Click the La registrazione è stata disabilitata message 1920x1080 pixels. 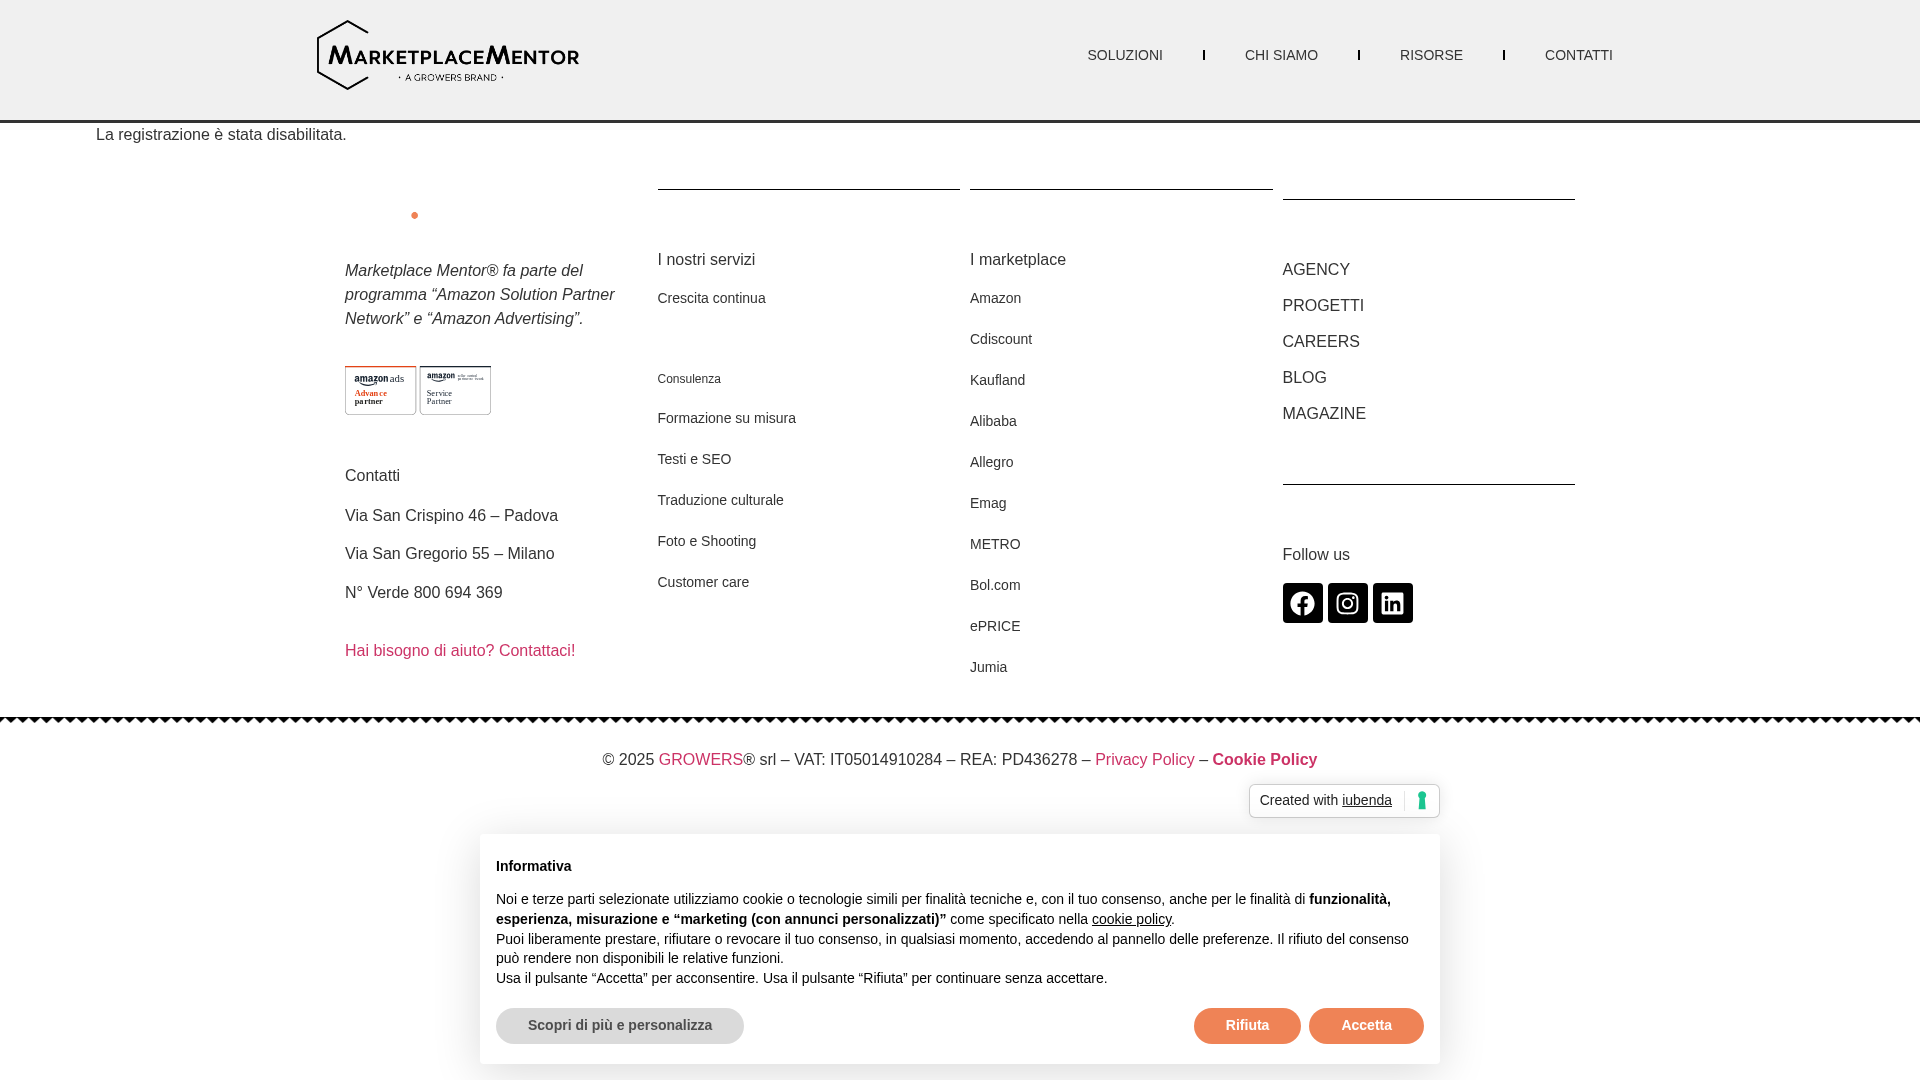coord(221,135)
